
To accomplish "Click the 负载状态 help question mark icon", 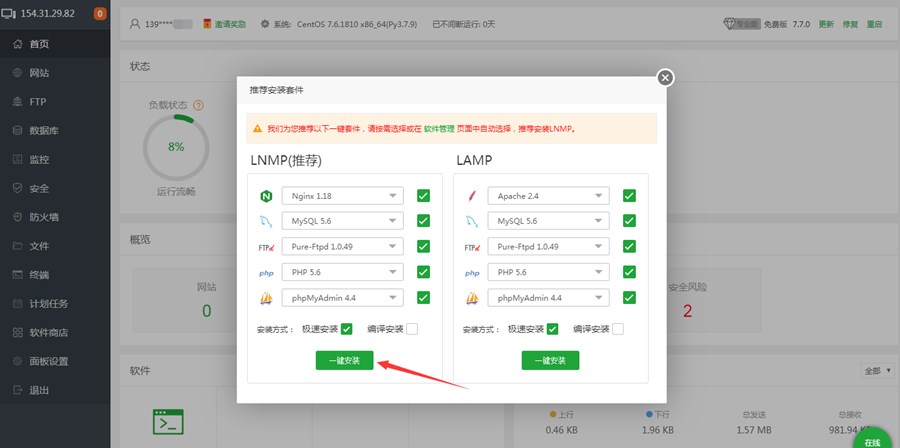I will [x=199, y=106].
